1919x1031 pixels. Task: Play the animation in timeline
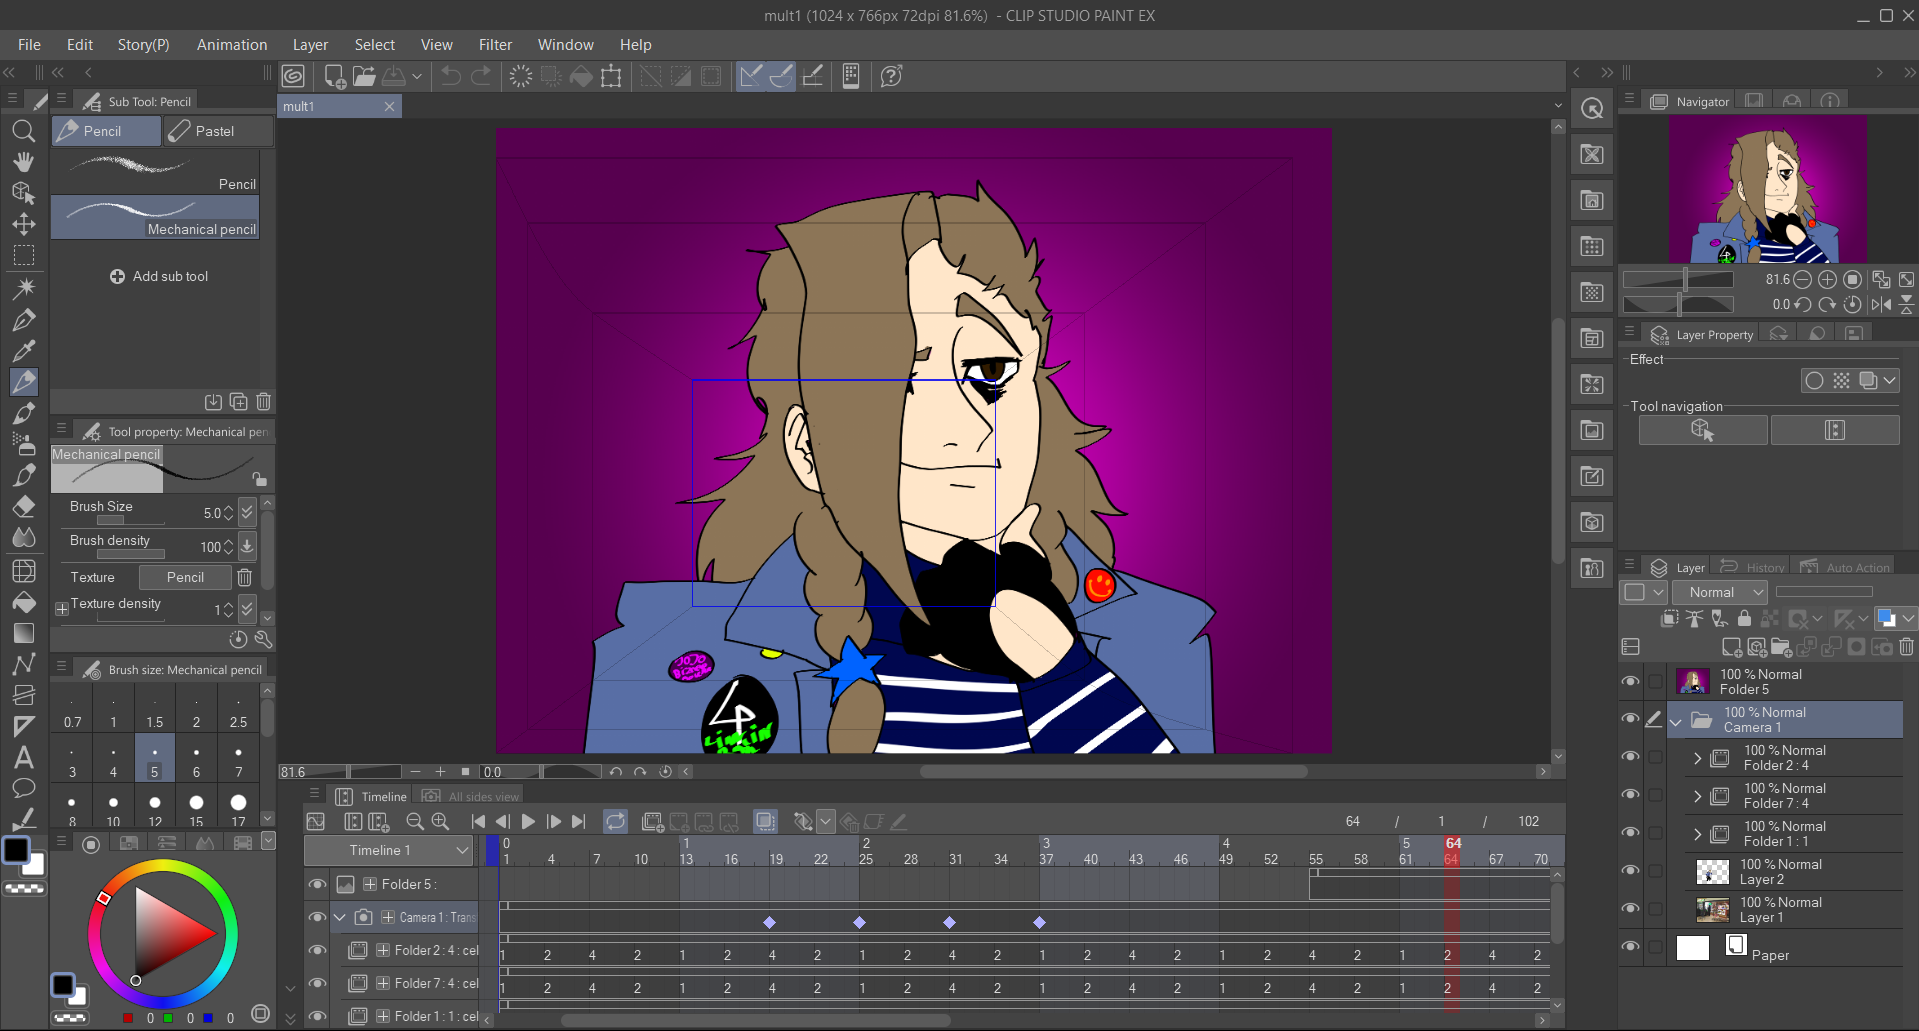[528, 822]
